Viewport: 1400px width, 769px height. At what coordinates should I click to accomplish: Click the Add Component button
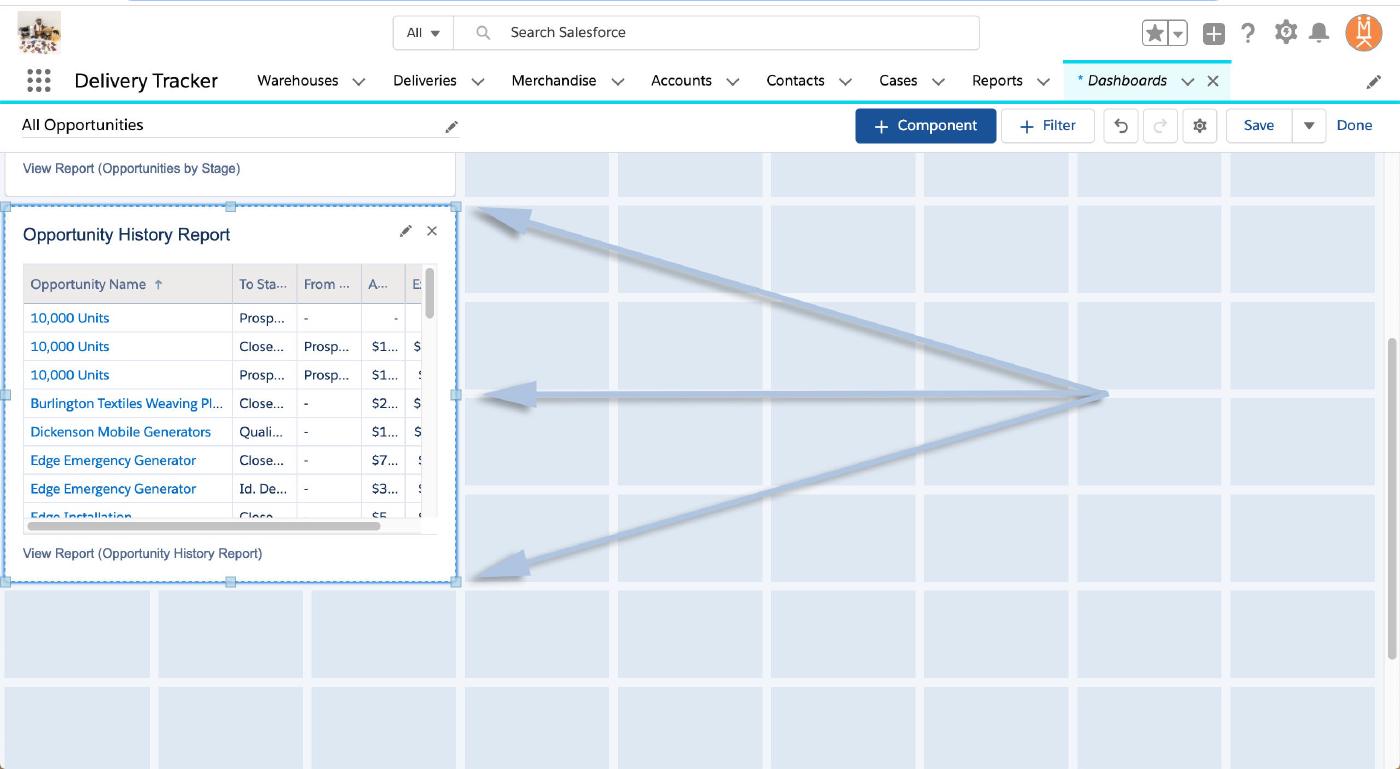pyautogui.click(x=925, y=126)
